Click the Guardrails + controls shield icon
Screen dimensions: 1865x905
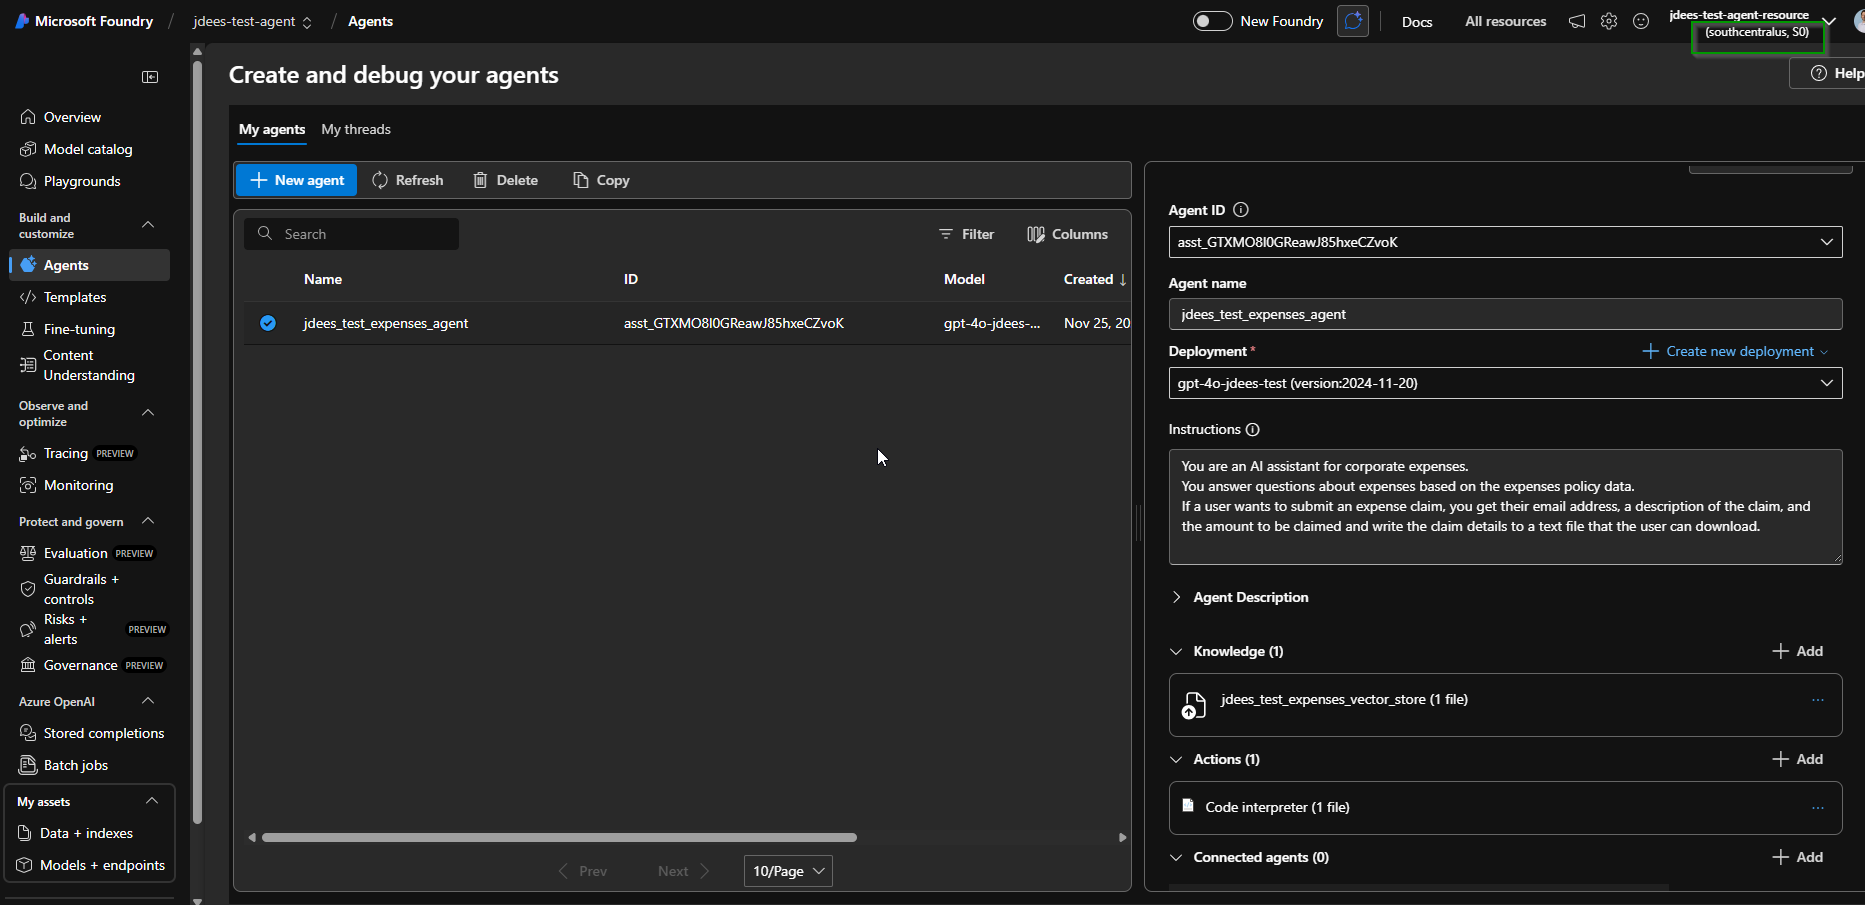(28, 589)
